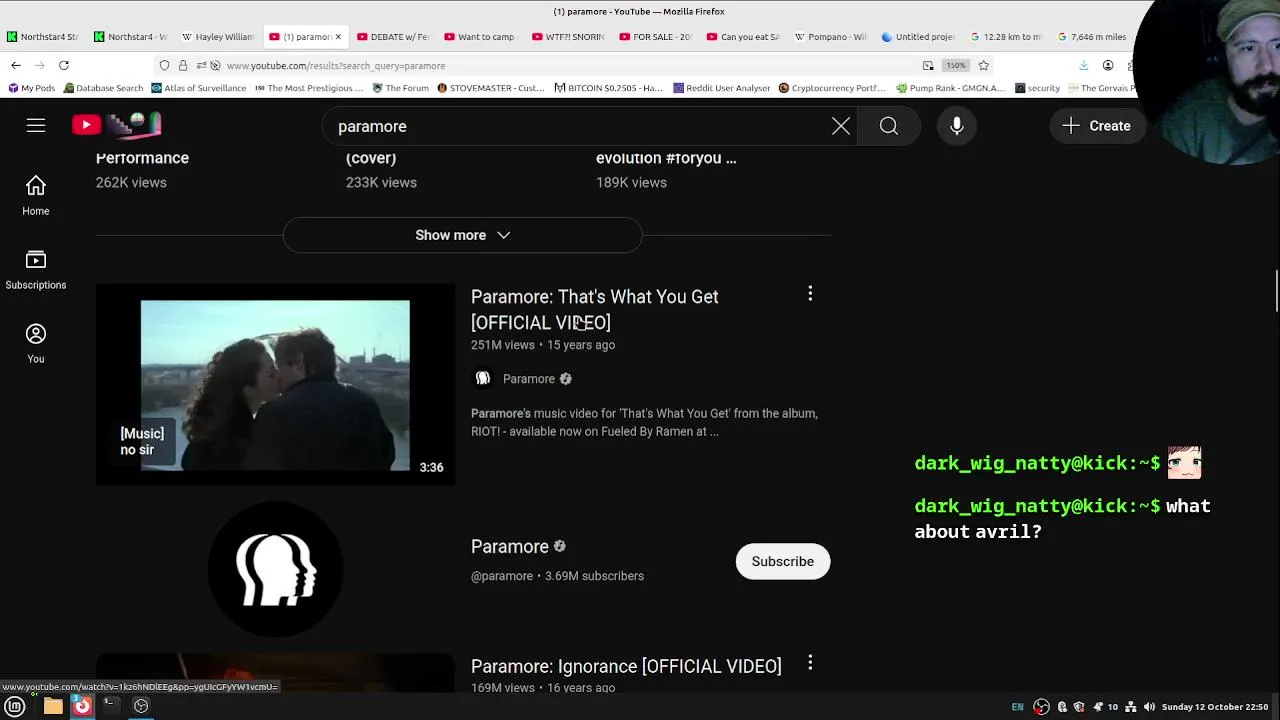Screen dimensions: 1280x720
Task: Open the Paramore channel logo
Action: (275, 569)
